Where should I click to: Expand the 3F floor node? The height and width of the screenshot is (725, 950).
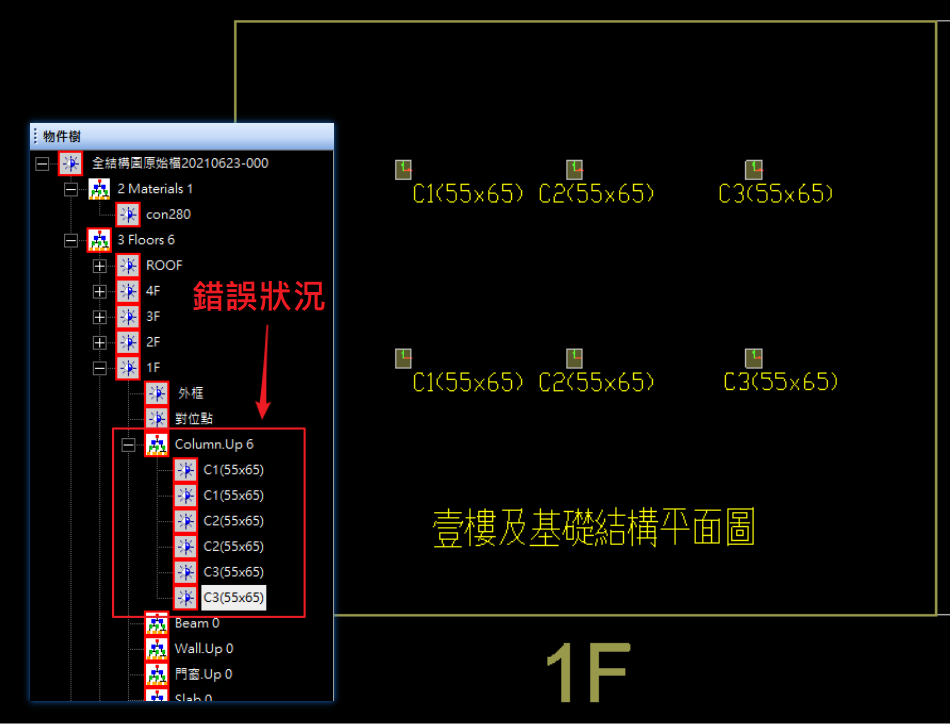[x=100, y=317]
